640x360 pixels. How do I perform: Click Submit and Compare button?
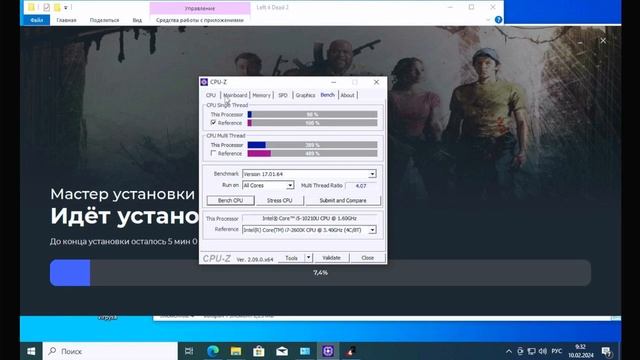(x=343, y=200)
